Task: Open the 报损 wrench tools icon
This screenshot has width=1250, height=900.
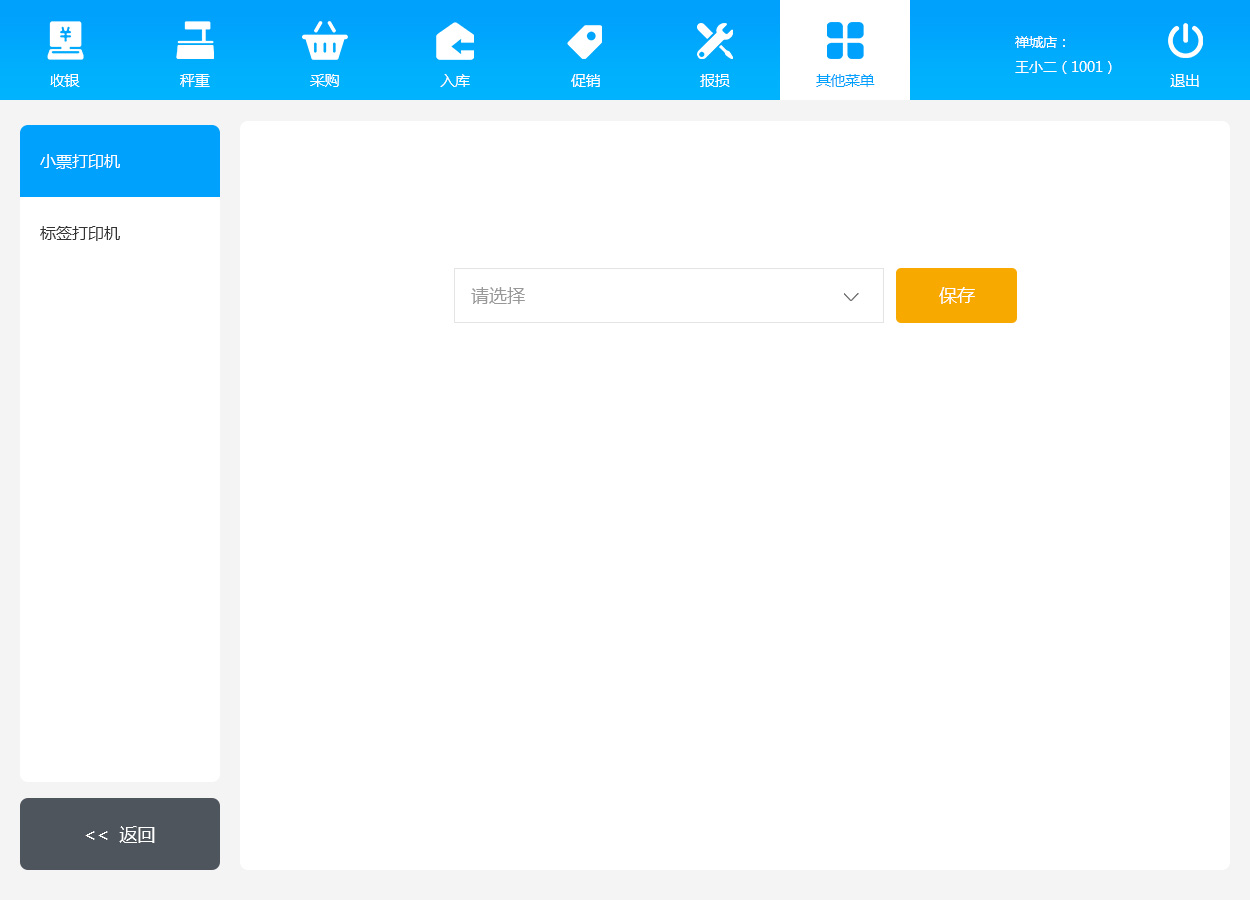Action: point(715,40)
